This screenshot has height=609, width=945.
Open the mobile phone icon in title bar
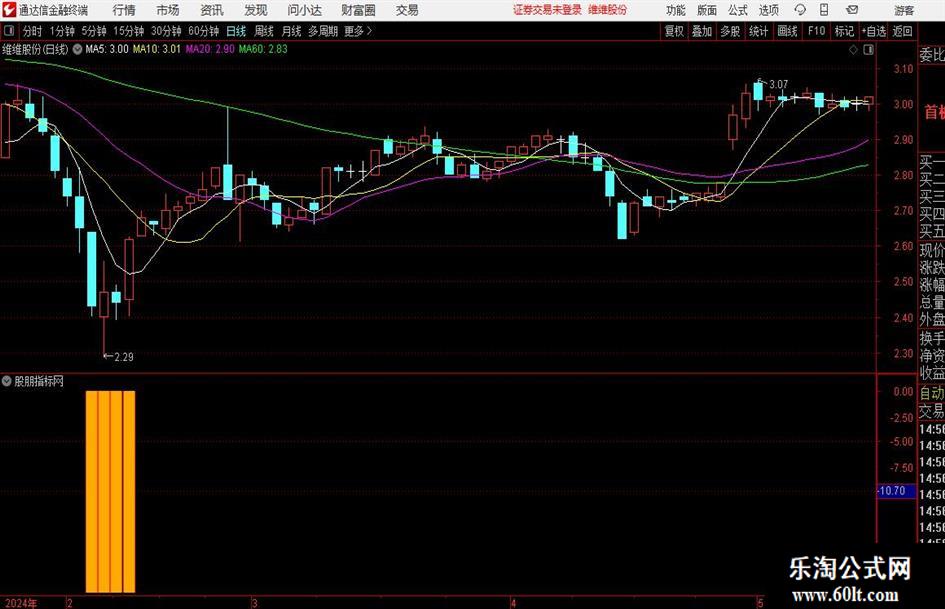click(x=824, y=10)
